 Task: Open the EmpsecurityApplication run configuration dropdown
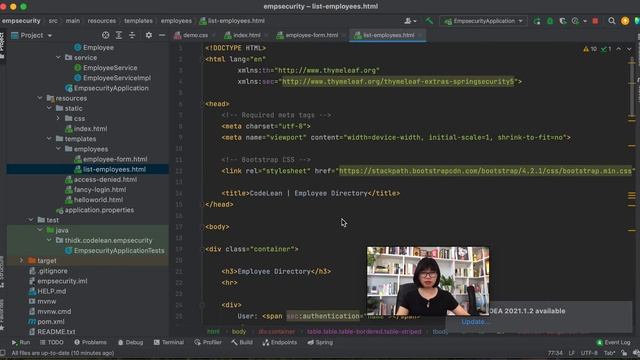click(x=483, y=21)
